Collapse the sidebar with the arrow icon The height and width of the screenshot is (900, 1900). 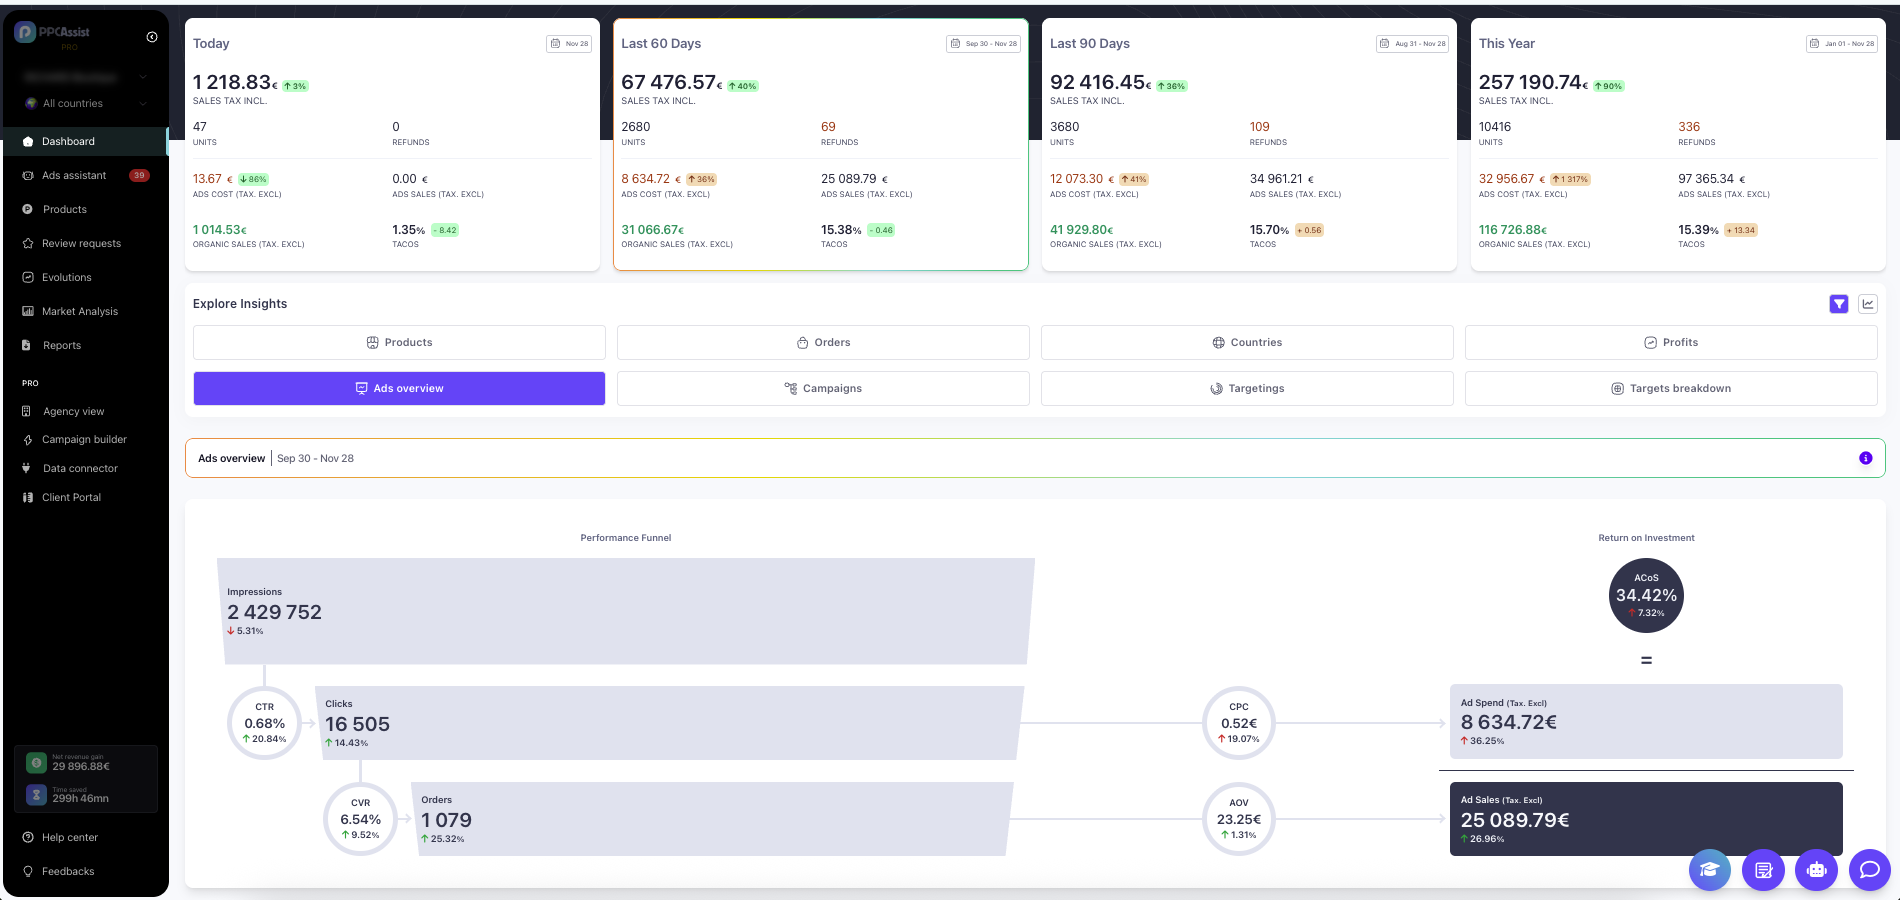point(152,37)
